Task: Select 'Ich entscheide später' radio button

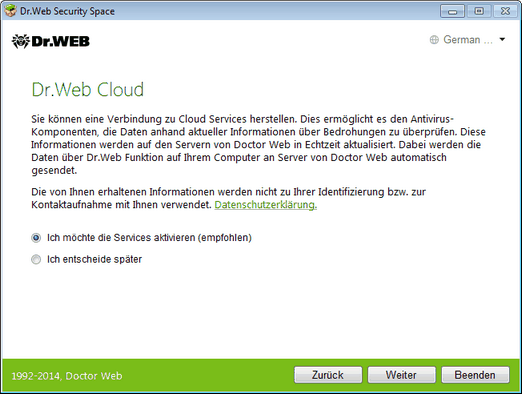Action: coord(36,259)
